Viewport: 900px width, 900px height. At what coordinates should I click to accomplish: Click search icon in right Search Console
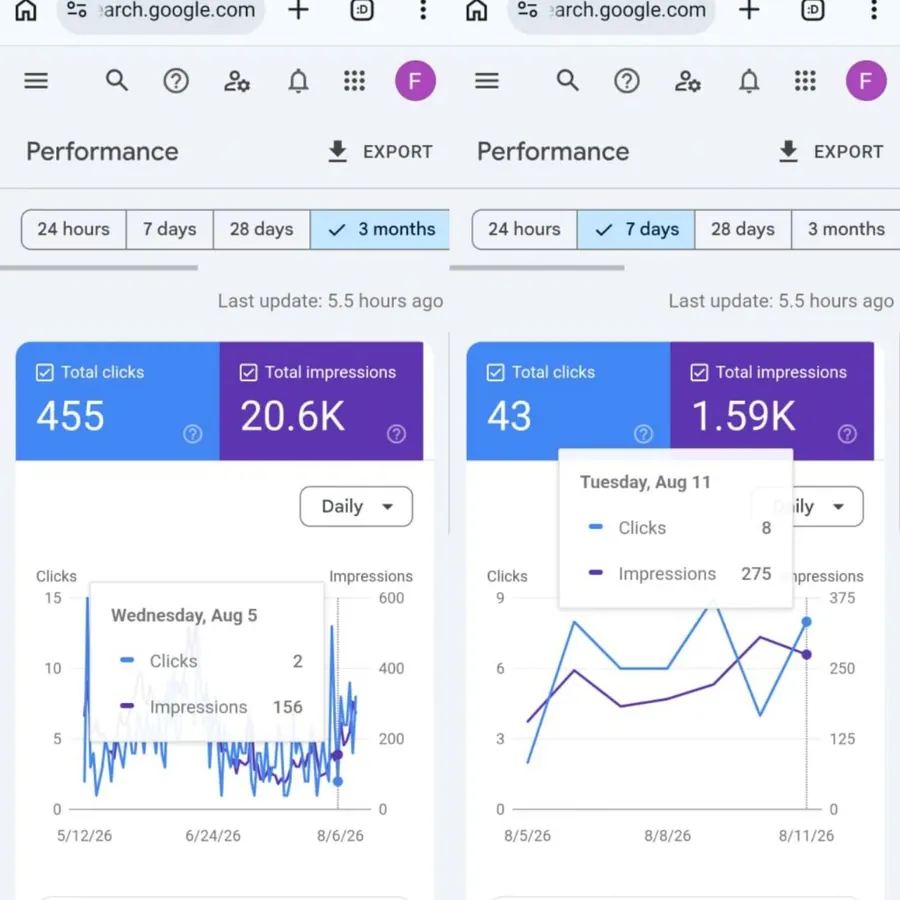(x=568, y=80)
